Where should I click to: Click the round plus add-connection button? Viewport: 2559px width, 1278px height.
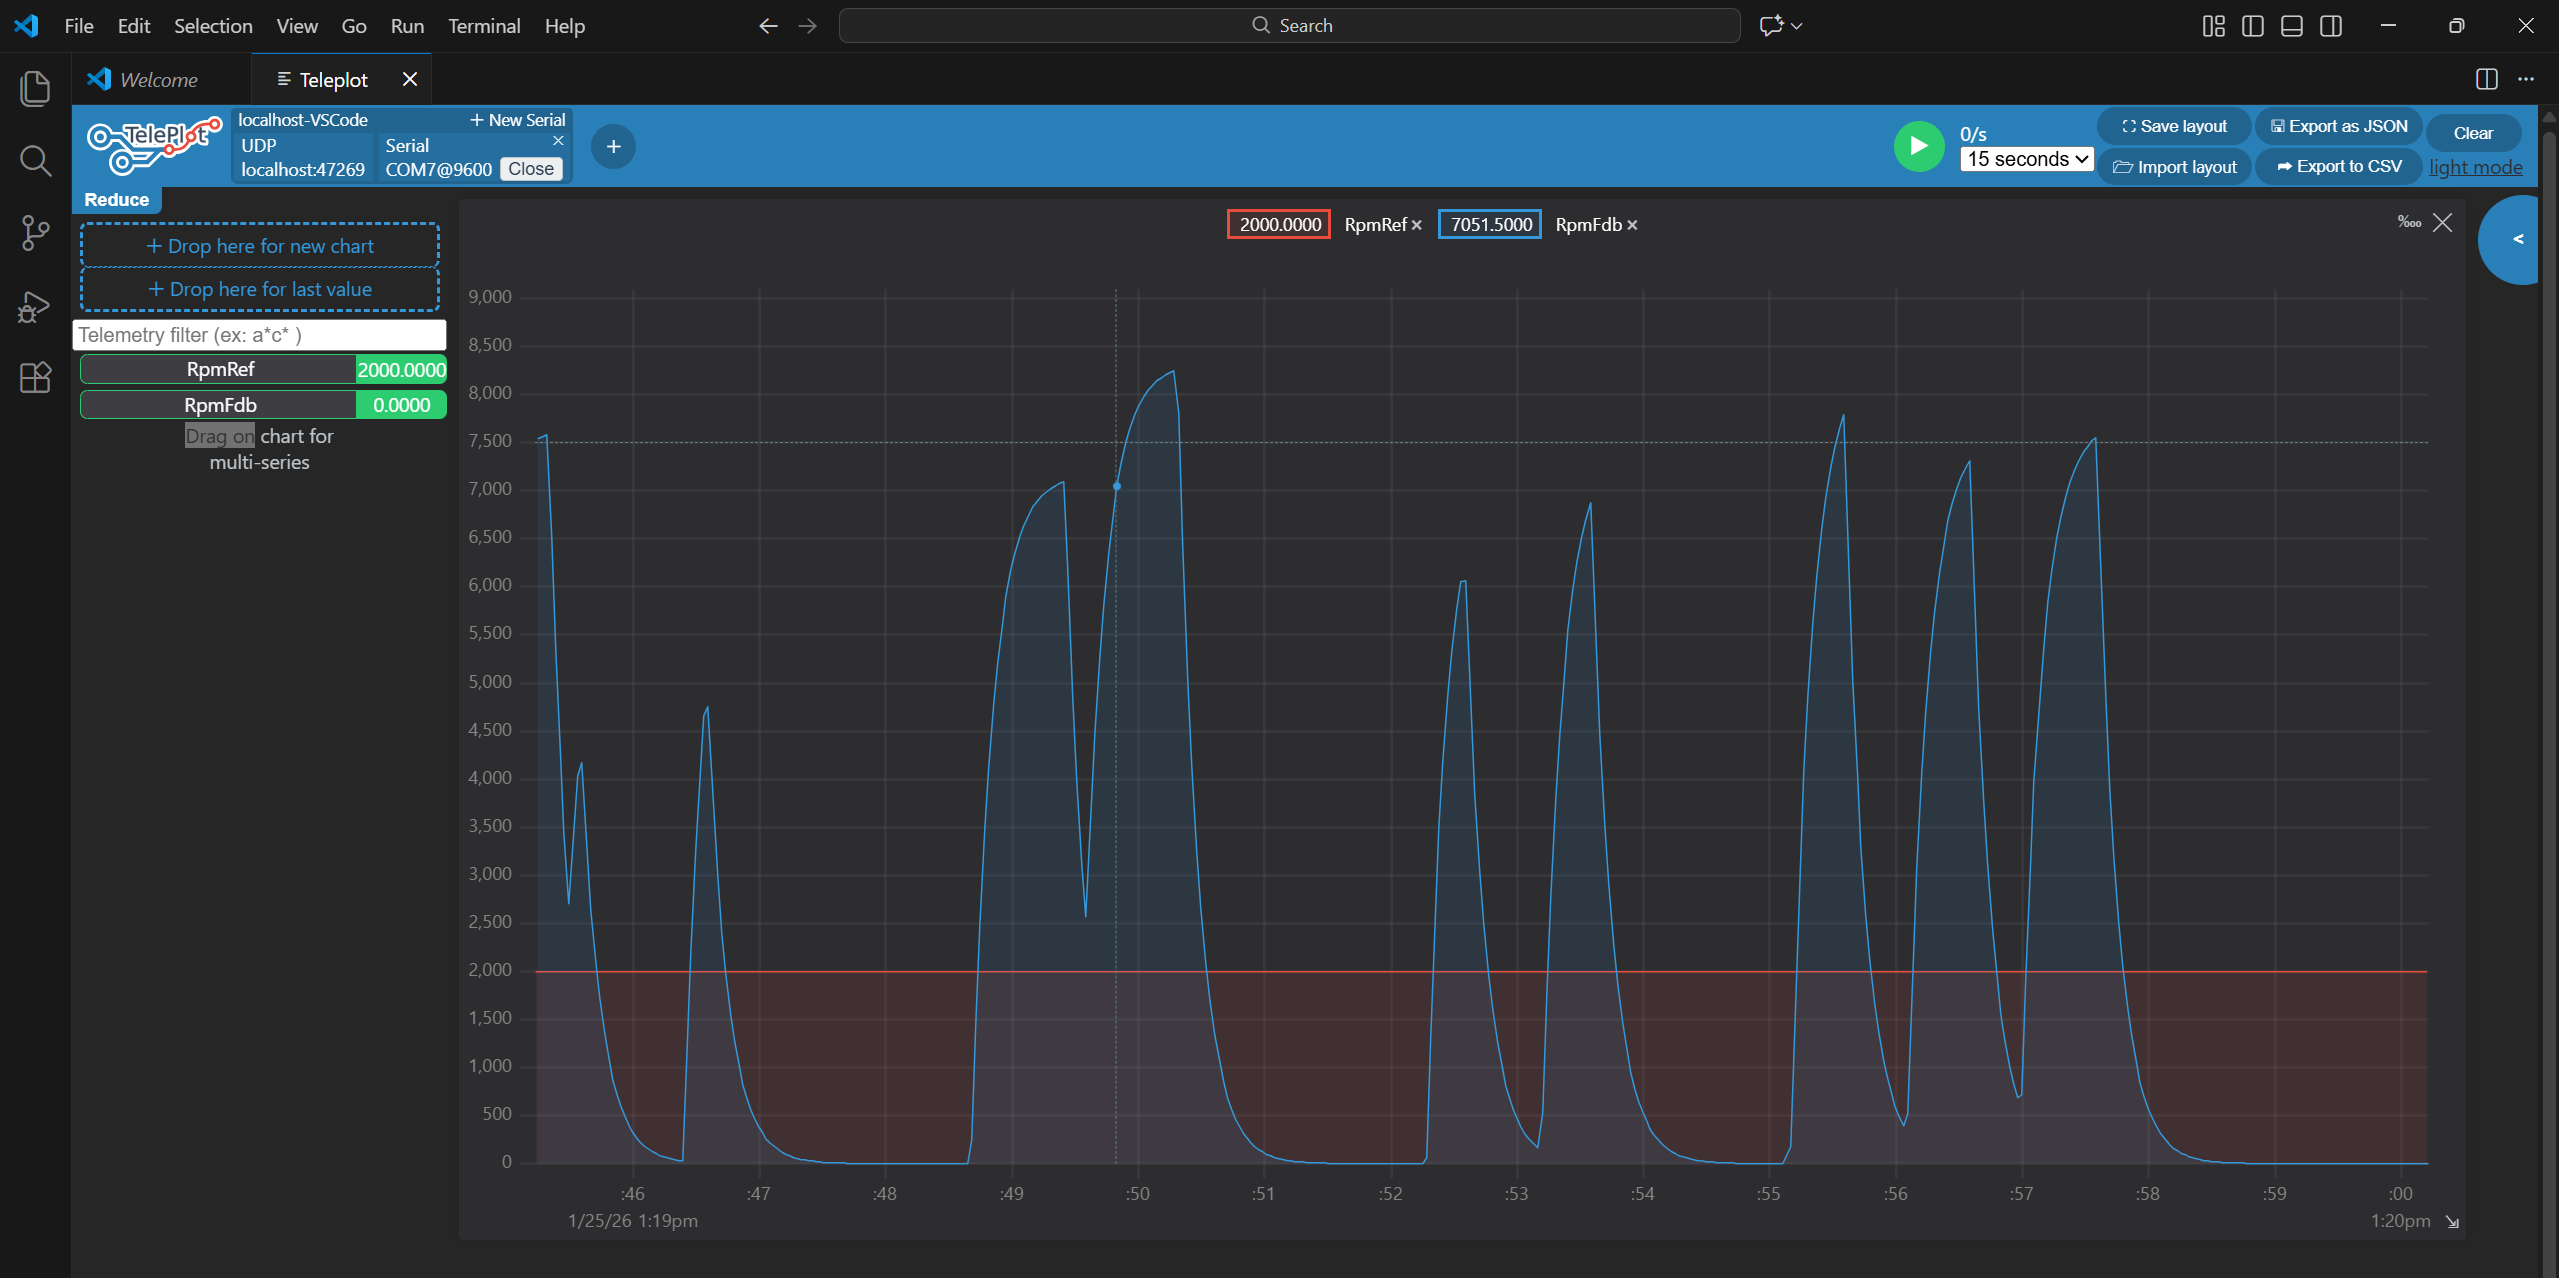613,147
